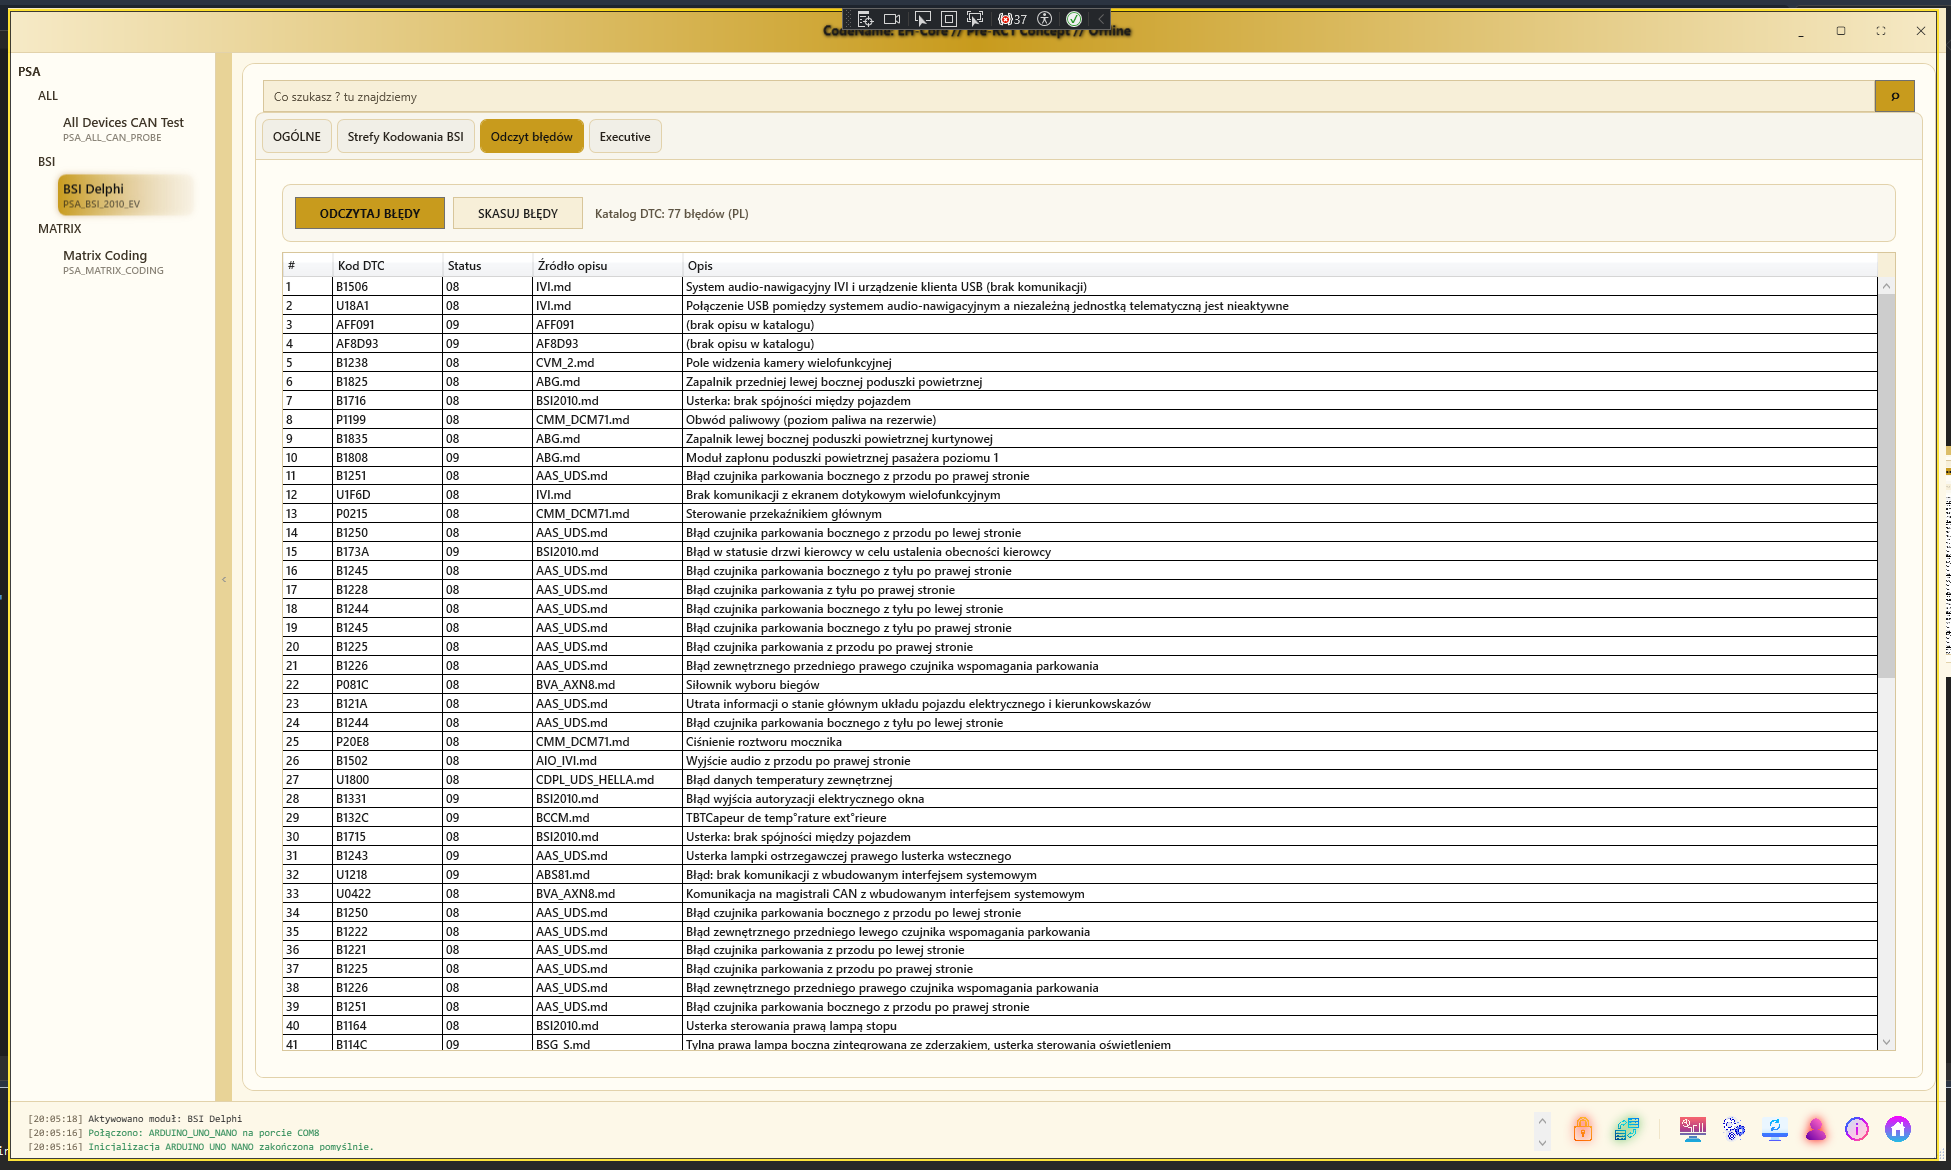Click the orange padlock icon in the bottom bar

1582,1129
